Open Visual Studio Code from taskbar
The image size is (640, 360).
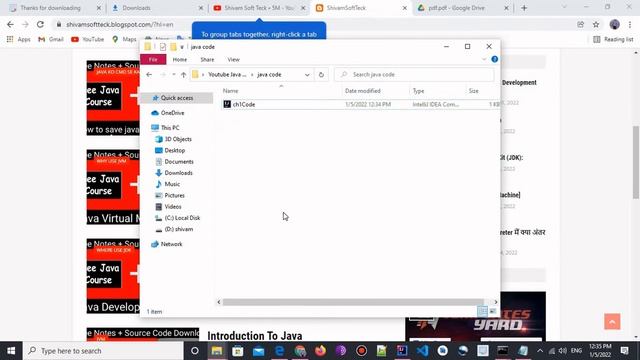(x=422, y=351)
